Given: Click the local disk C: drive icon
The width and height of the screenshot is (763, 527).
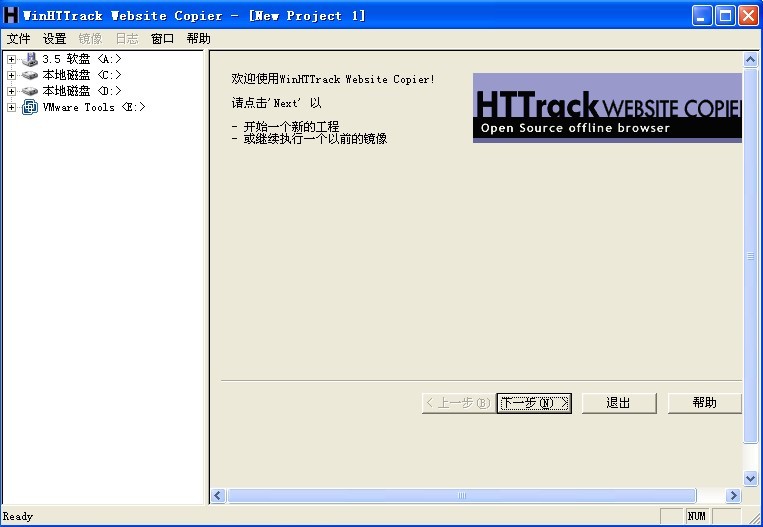Looking at the screenshot, I should coord(30,75).
